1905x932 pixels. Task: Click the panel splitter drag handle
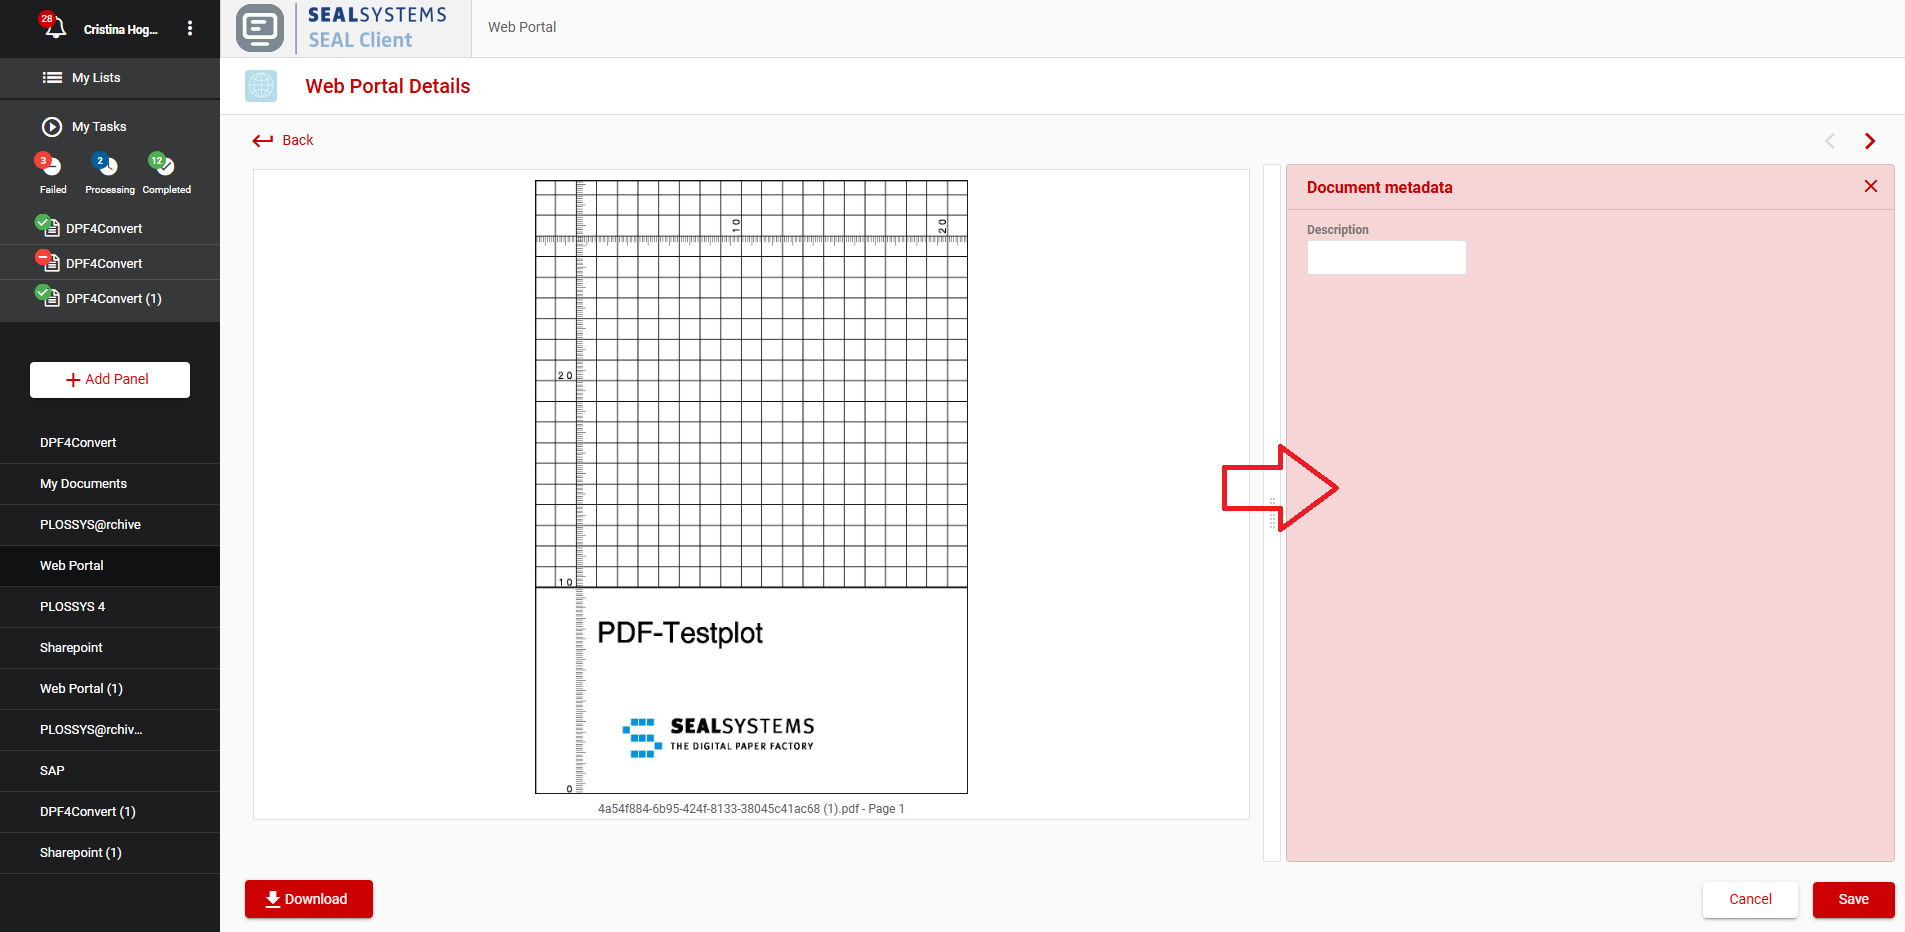point(1272,513)
